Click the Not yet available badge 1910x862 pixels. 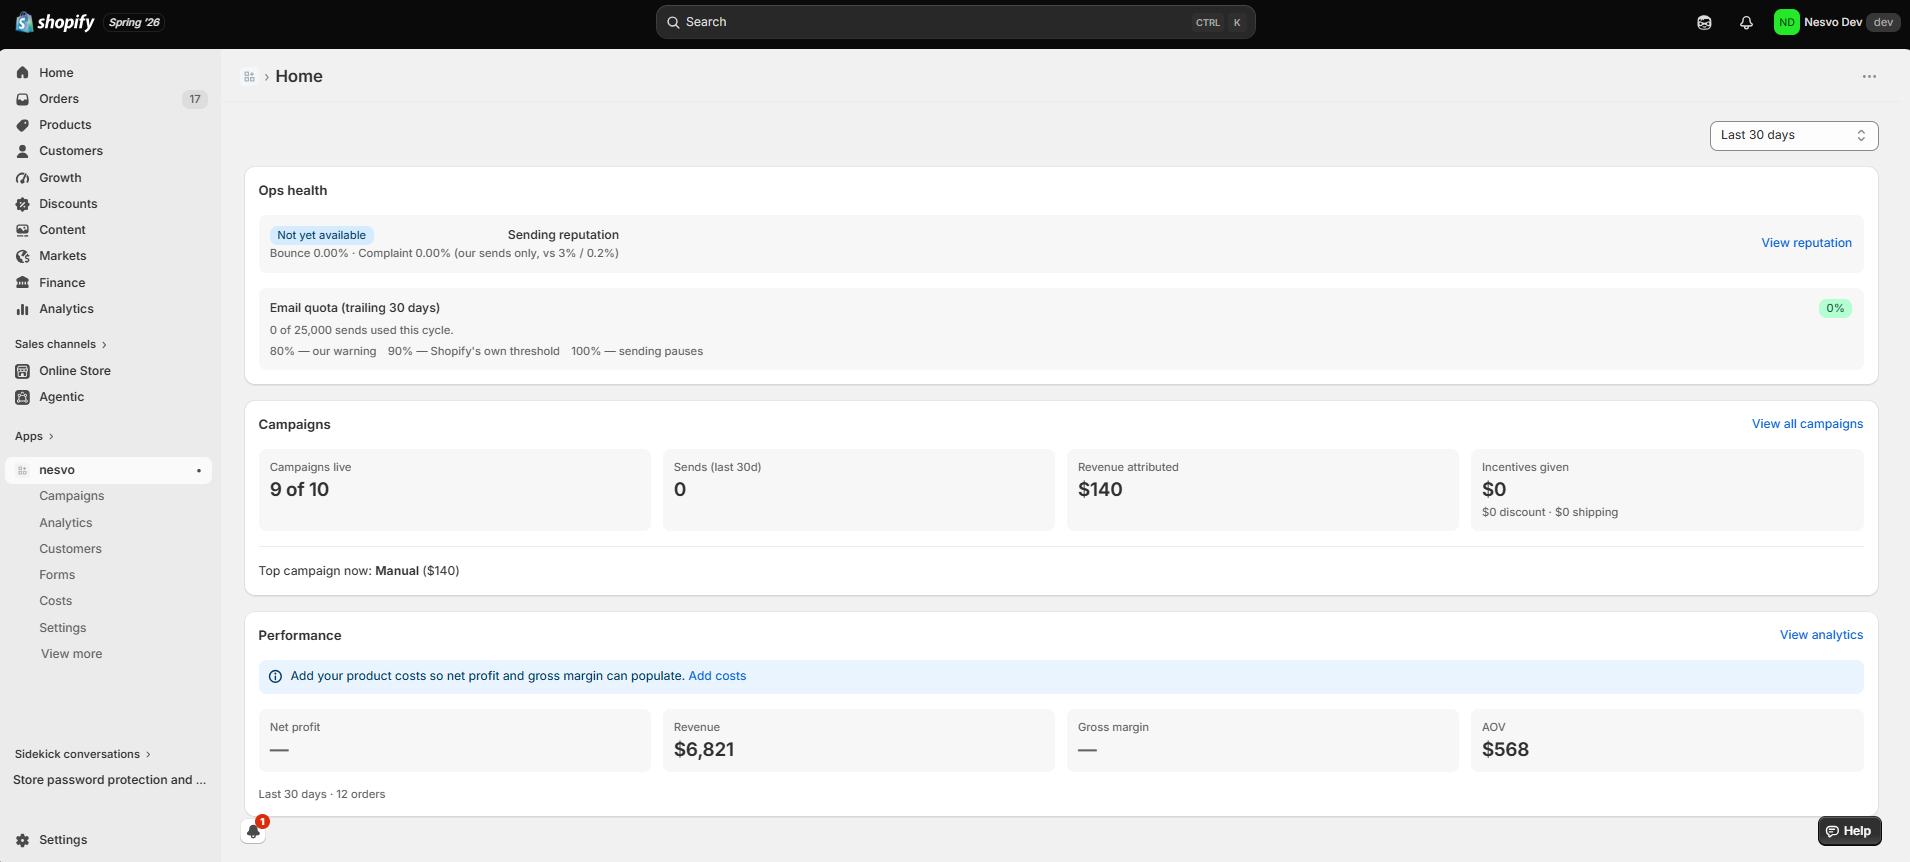[321, 235]
